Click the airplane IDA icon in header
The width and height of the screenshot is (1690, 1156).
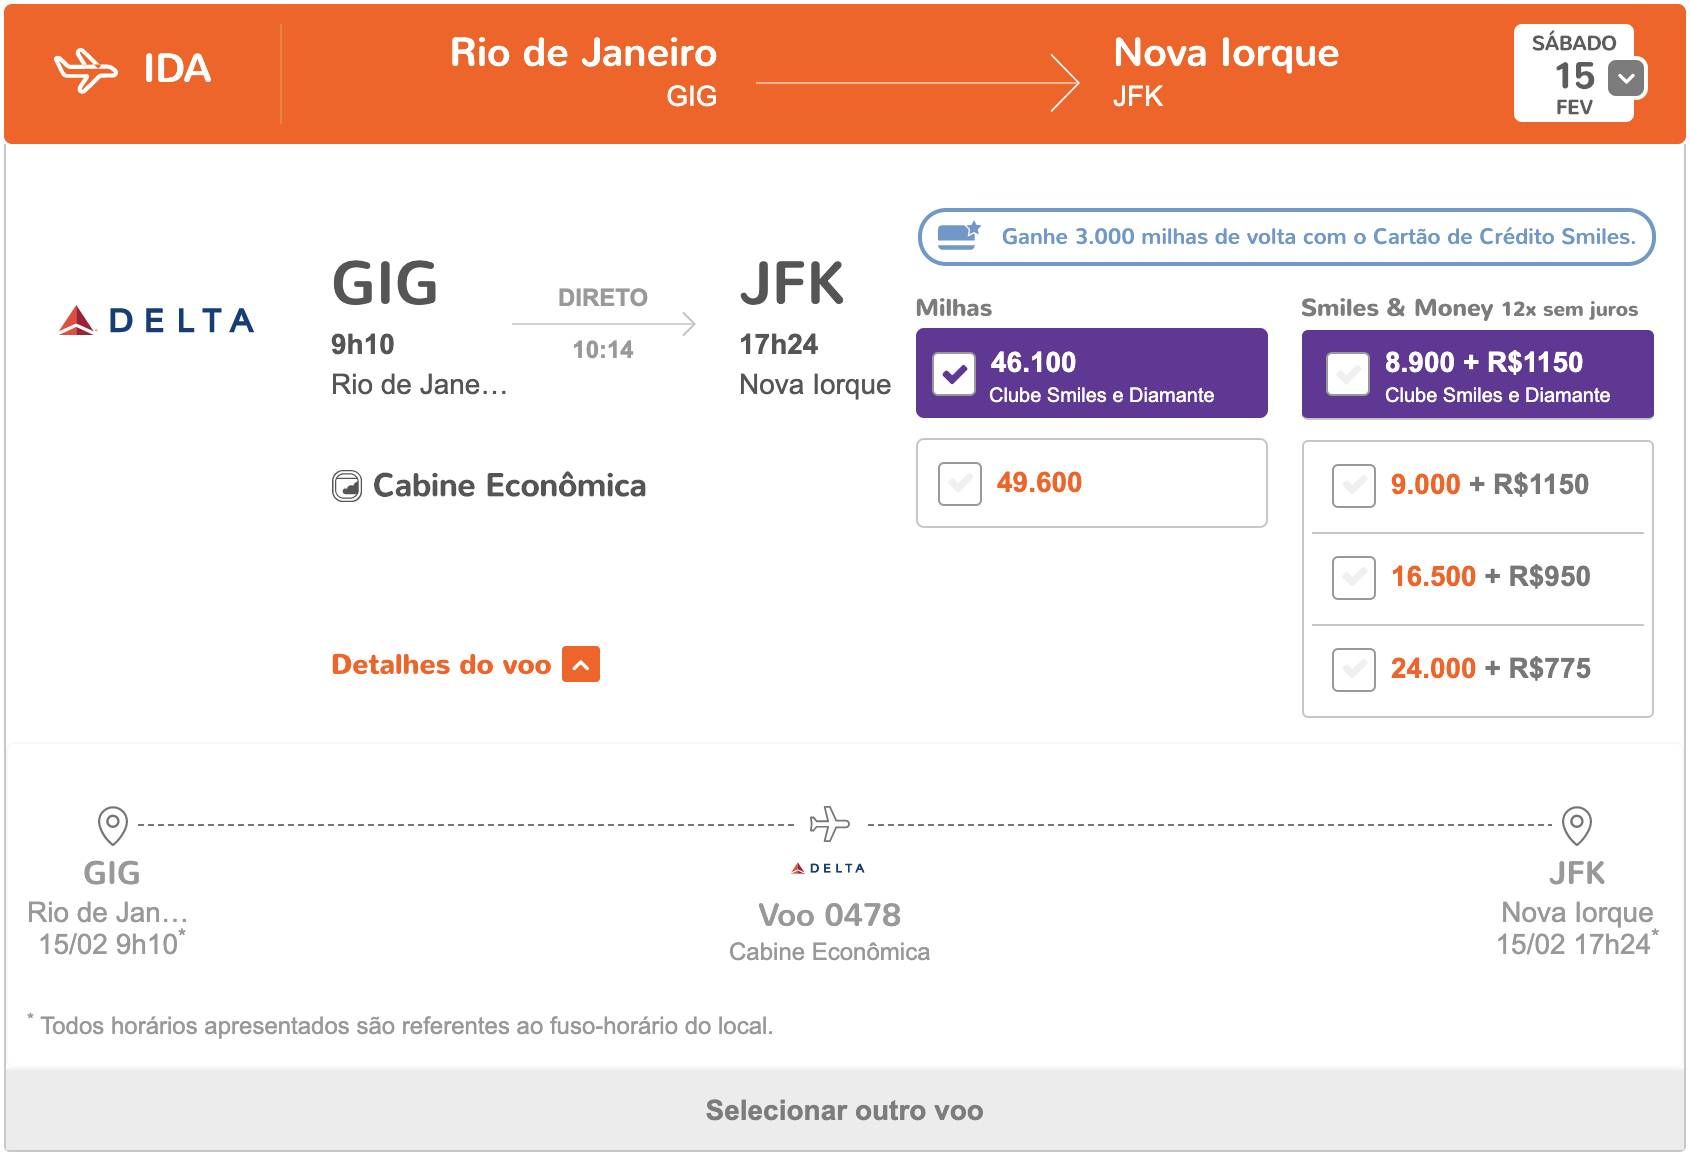86,70
